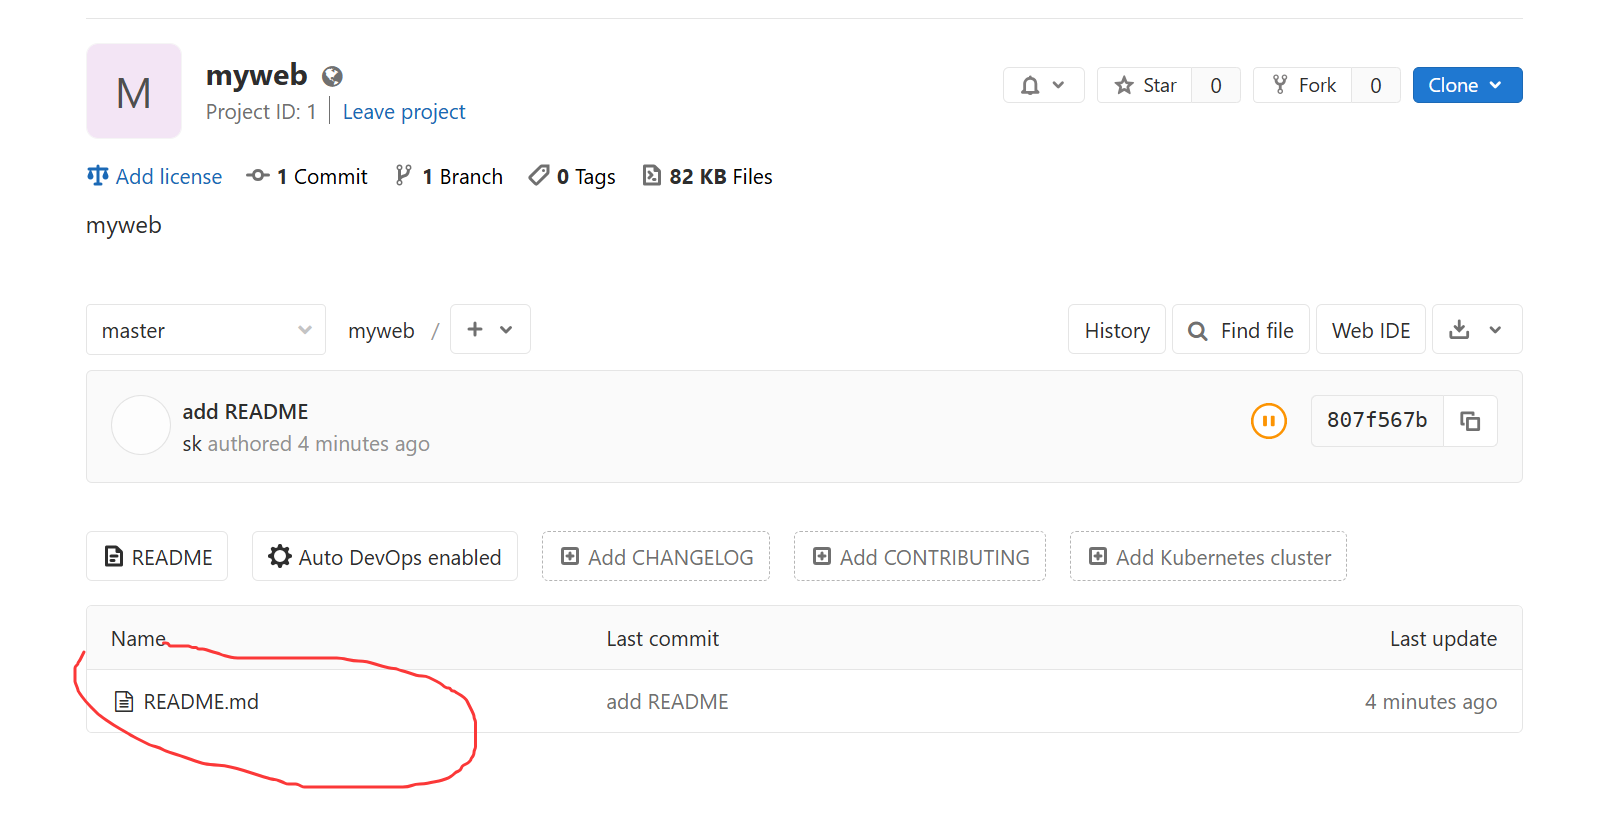This screenshot has height=831, width=1623.
Task: Click the Star button
Action: pyautogui.click(x=1145, y=85)
